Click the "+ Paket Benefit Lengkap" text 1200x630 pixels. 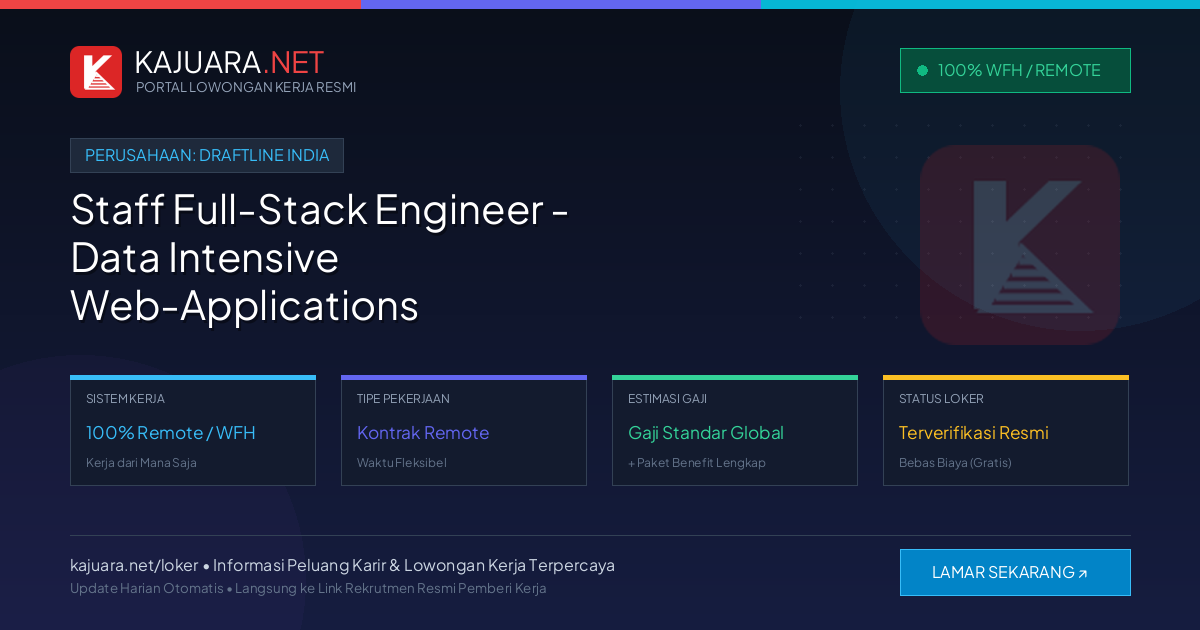point(697,463)
